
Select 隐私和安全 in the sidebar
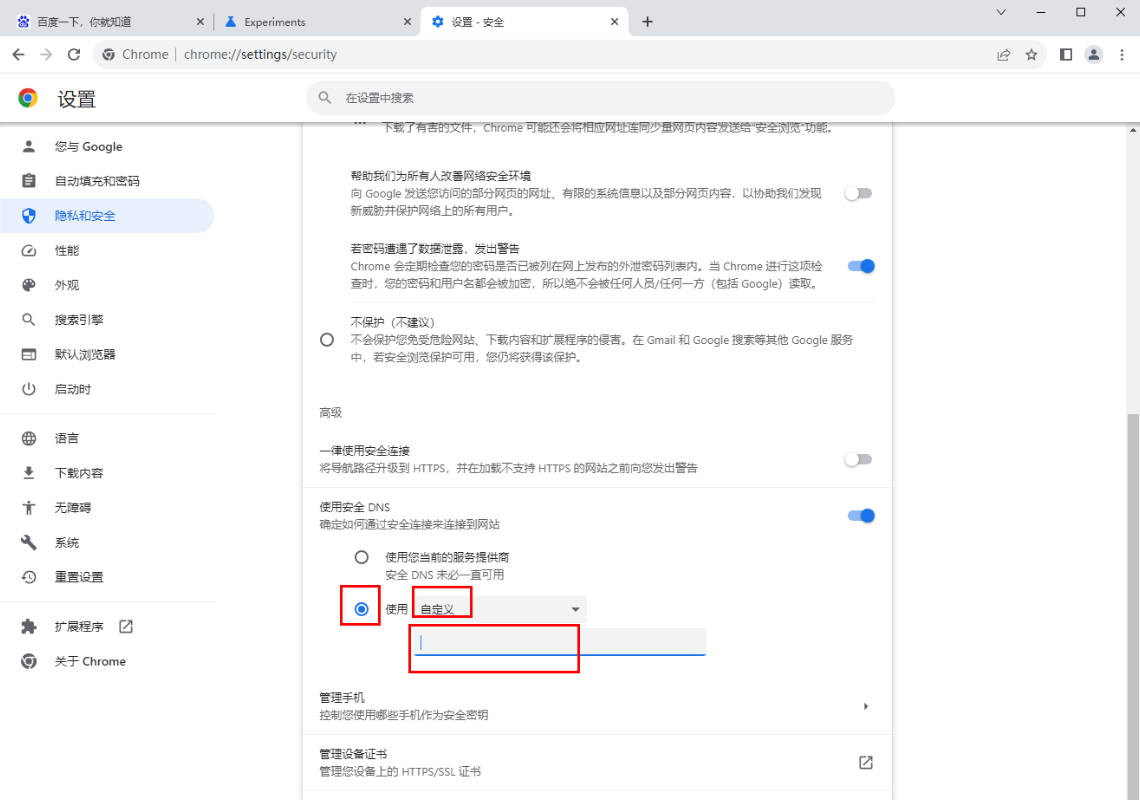pos(108,215)
